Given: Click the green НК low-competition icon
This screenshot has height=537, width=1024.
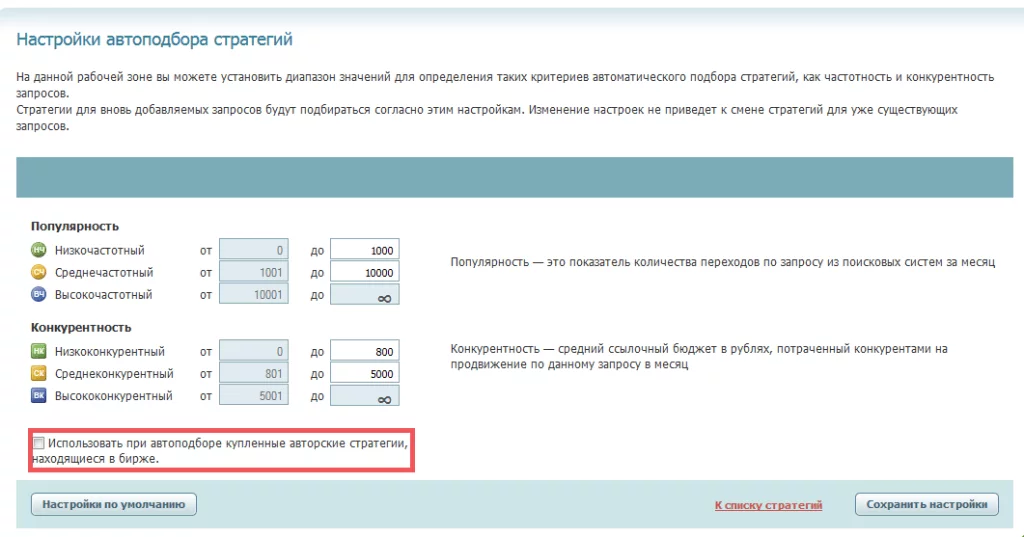Looking at the screenshot, I should [x=39, y=351].
